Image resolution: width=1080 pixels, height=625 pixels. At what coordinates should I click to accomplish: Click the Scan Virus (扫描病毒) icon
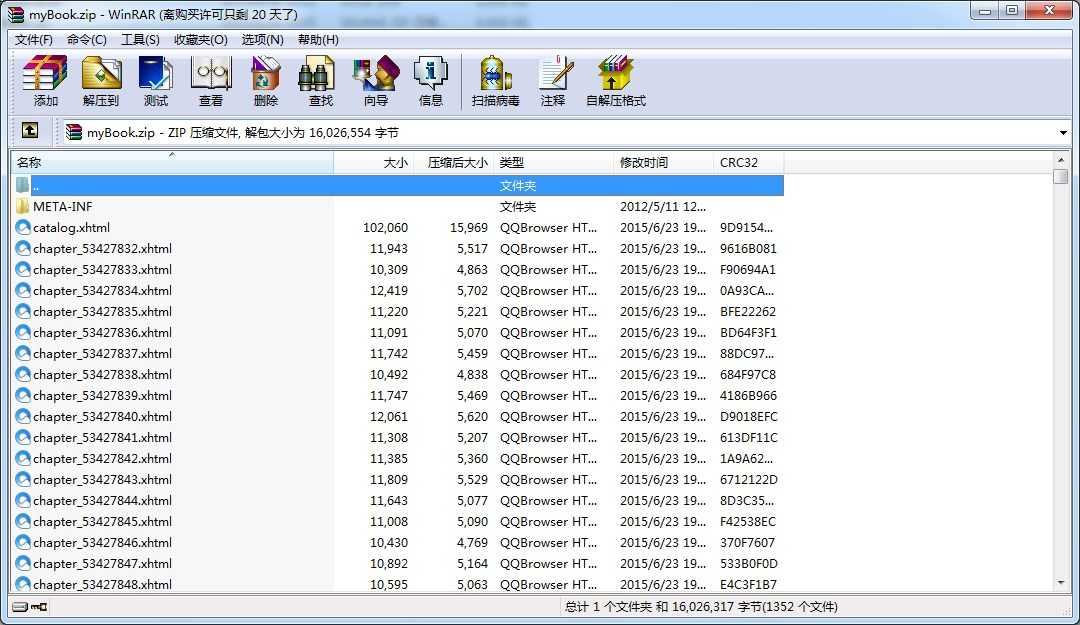(x=495, y=73)
